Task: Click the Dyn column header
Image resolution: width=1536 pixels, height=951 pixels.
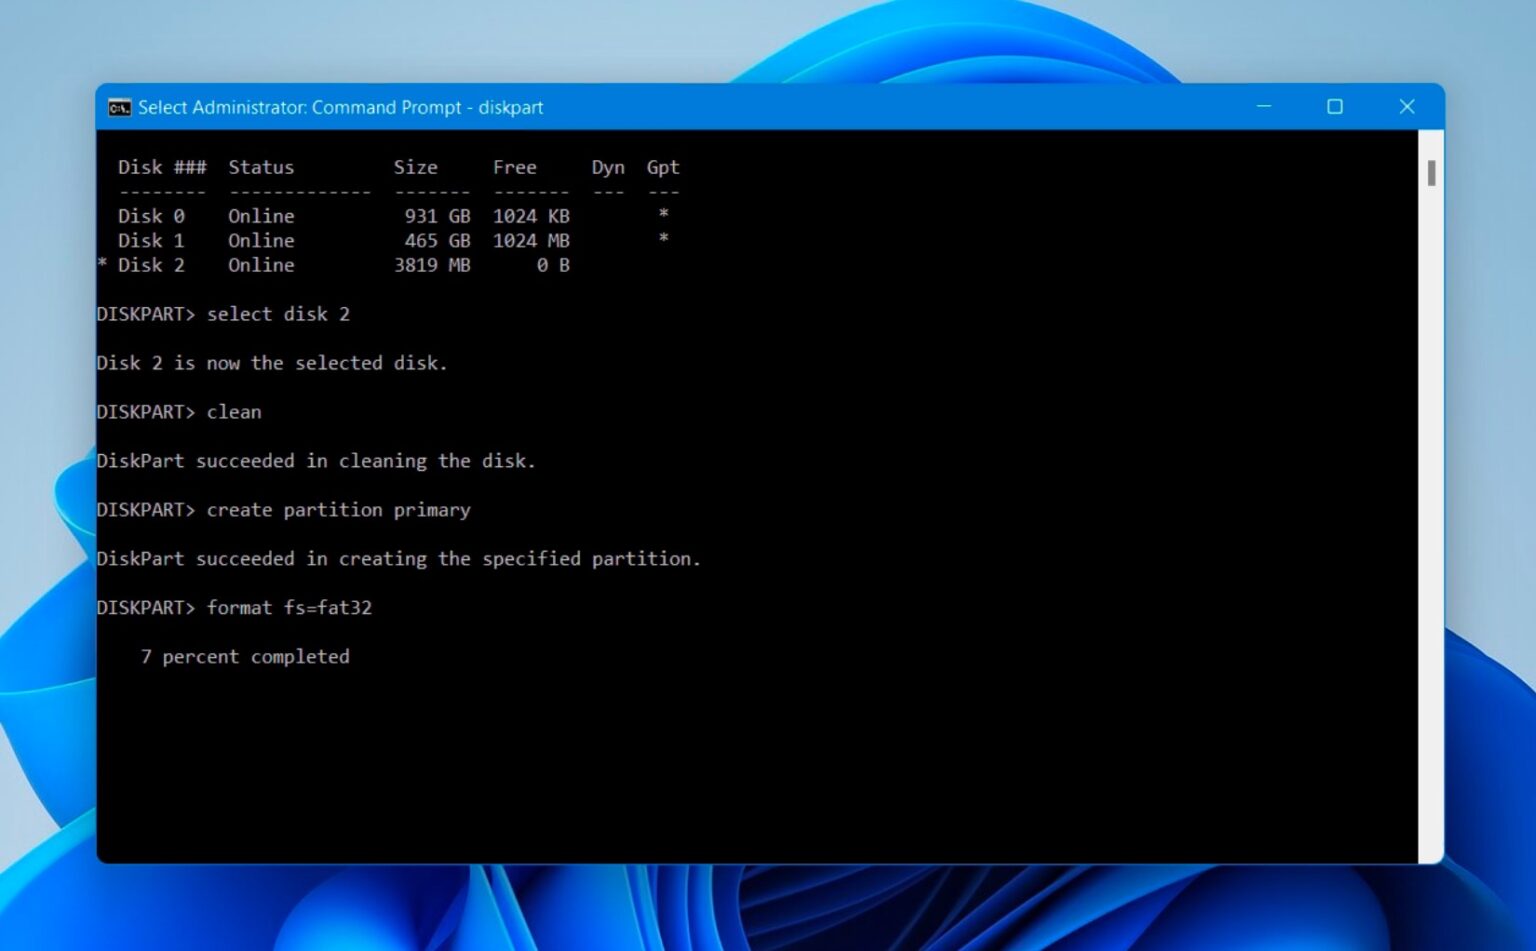Action: [608, 167]
